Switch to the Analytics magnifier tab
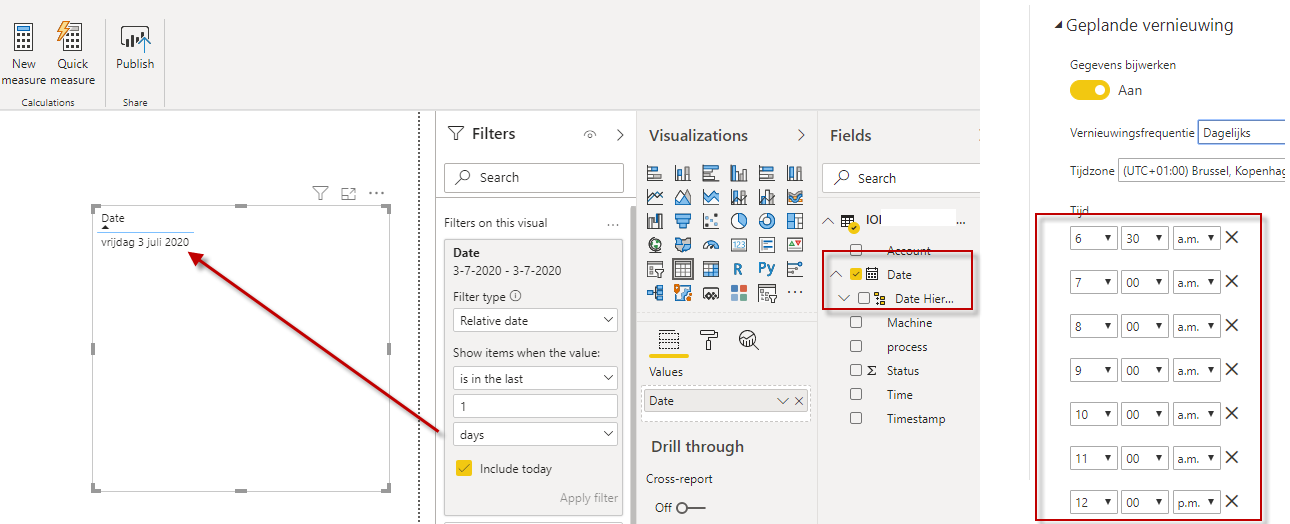Image resolution: width=1290 pixels, height=524 pixels. click(748, 340)
